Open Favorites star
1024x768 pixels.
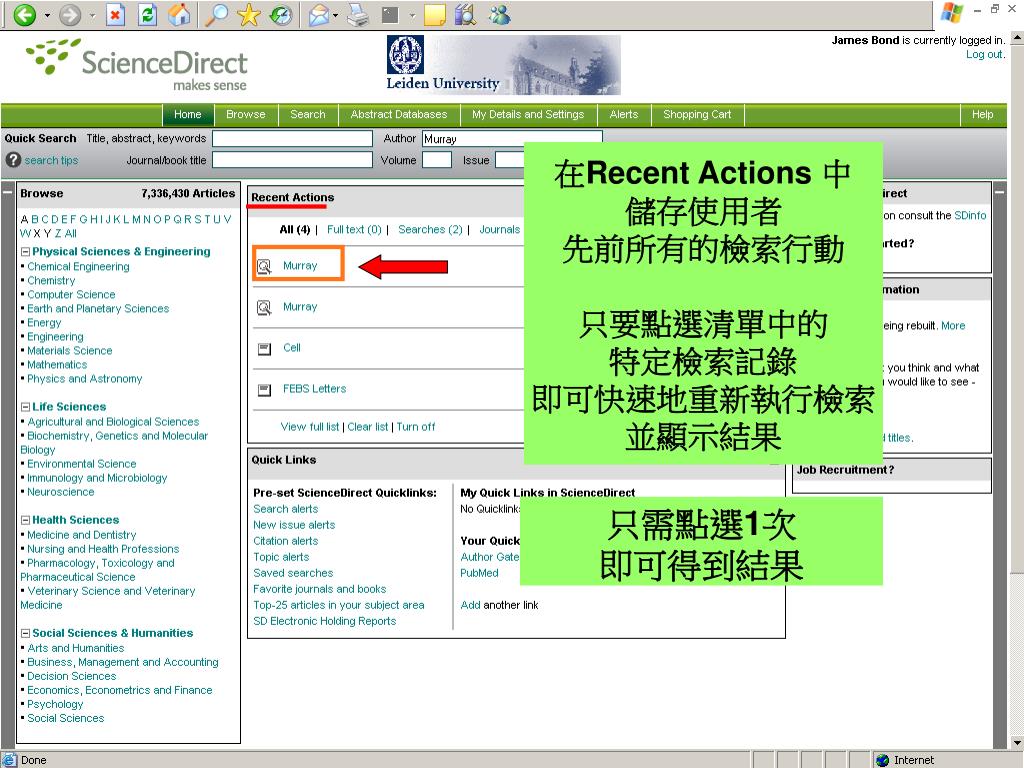(248, 14)
